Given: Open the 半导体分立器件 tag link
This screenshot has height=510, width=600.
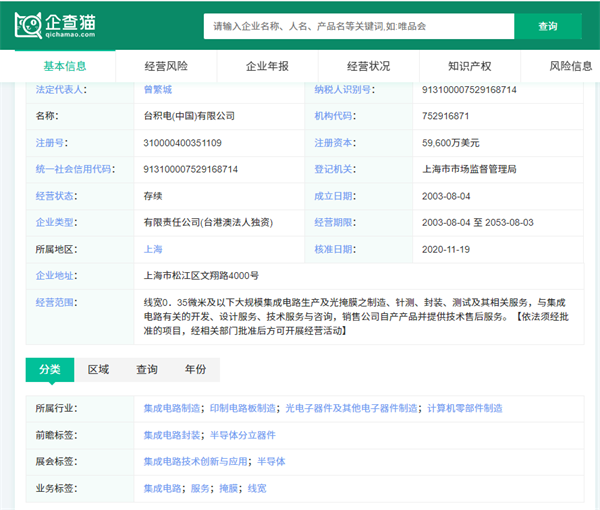Looking at the screenshot, I should [243, 435].
